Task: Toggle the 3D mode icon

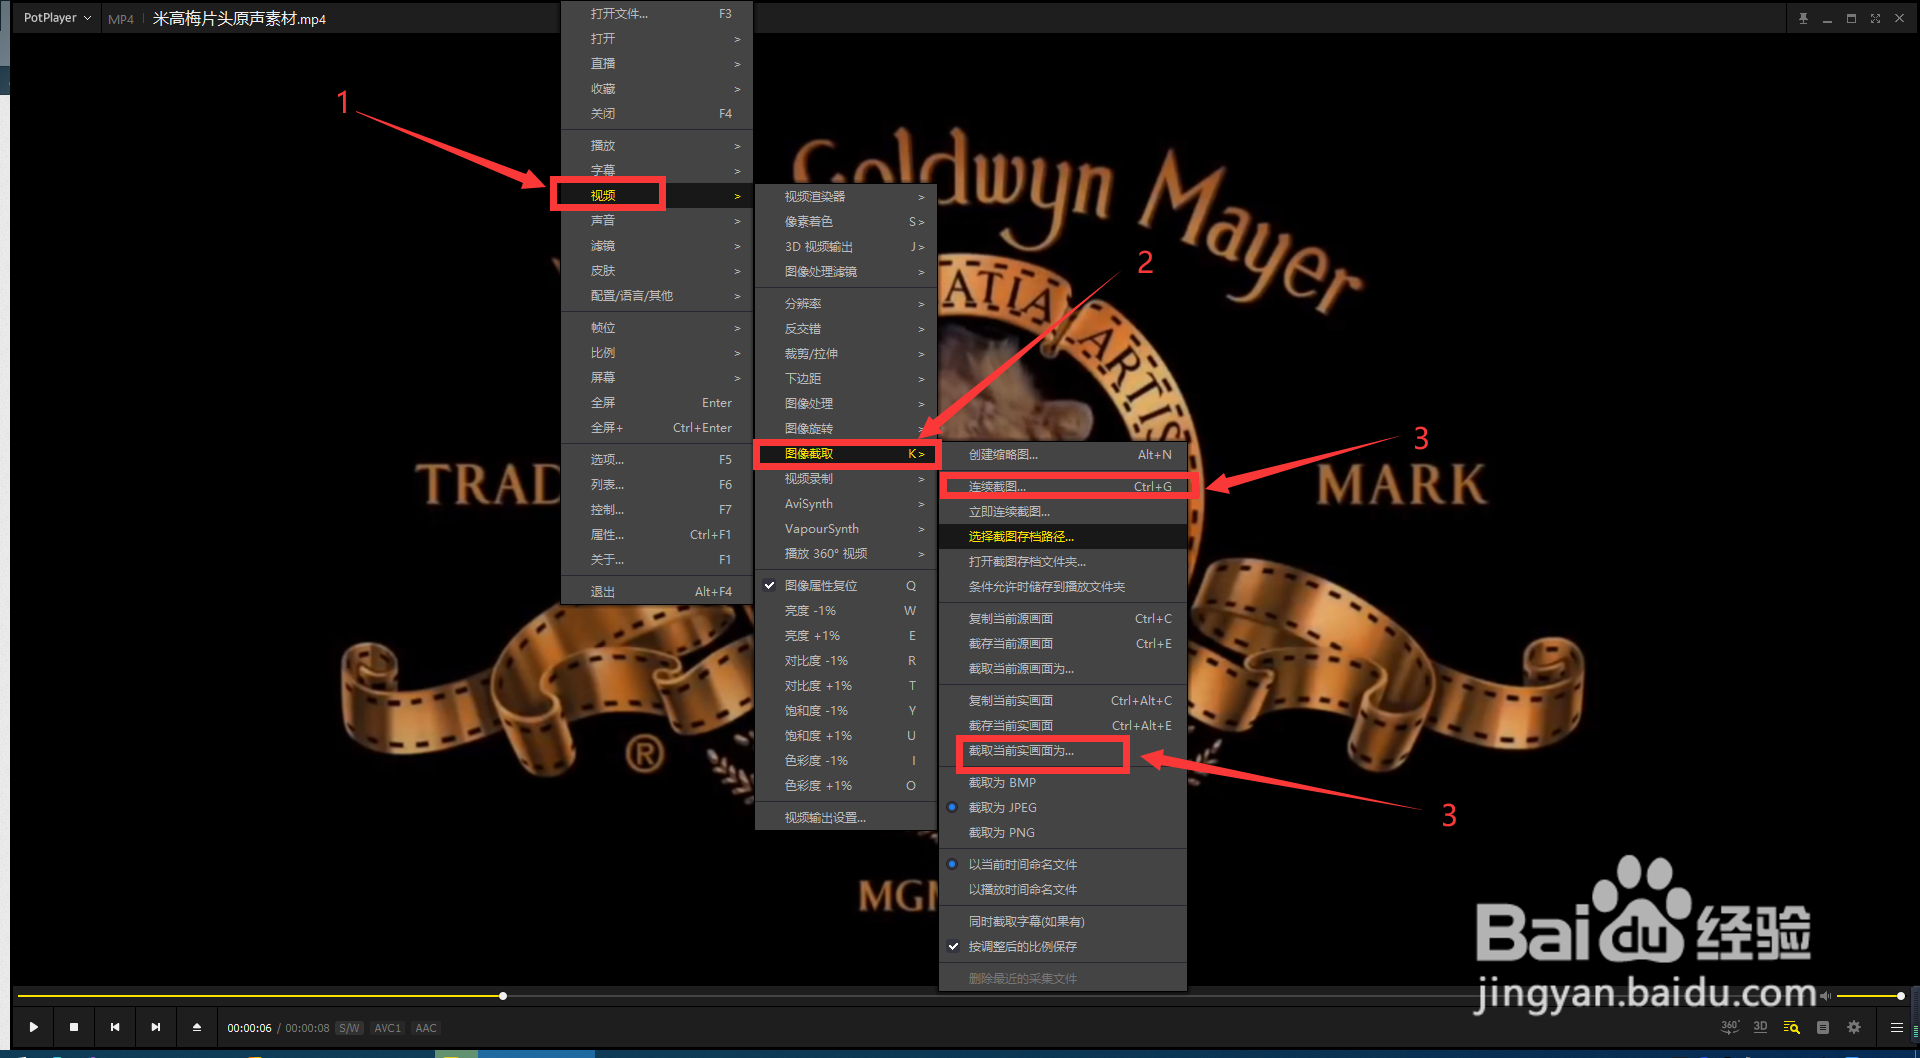Action: pyautogui.click(x=1761, y=1027)
